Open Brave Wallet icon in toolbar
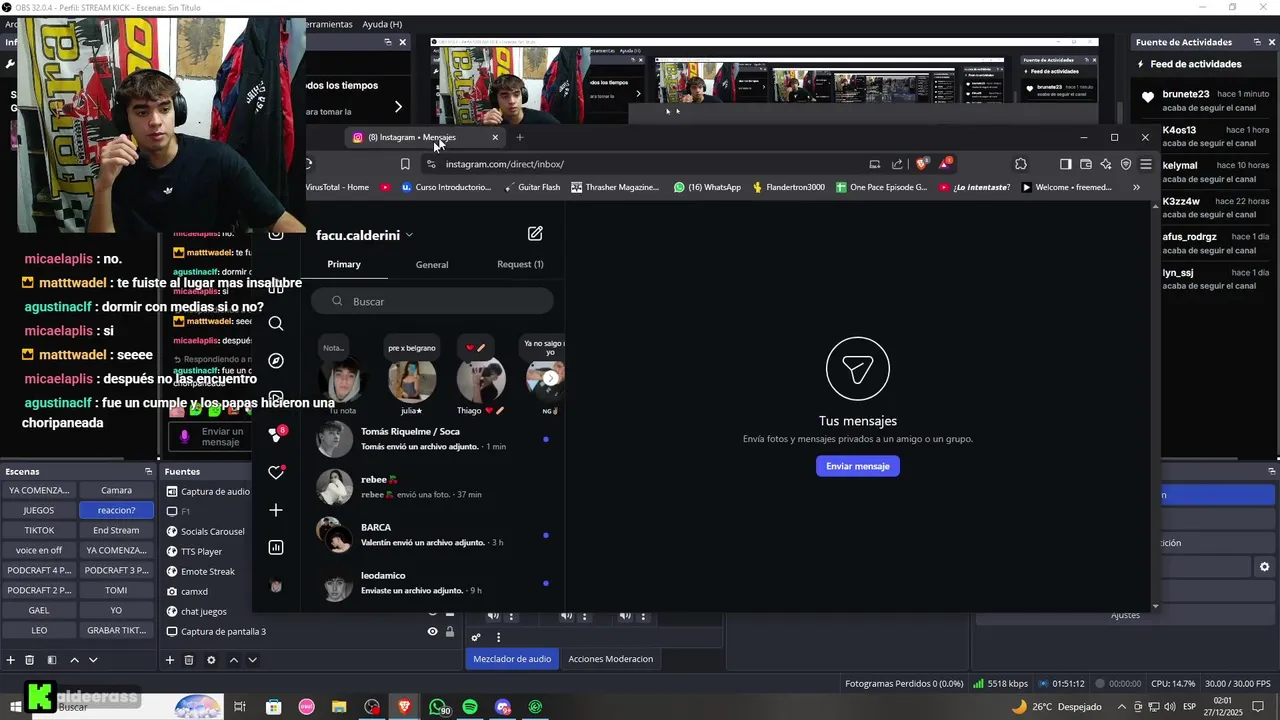This screenshot has width=1280, height=720. click(1086, 164)
